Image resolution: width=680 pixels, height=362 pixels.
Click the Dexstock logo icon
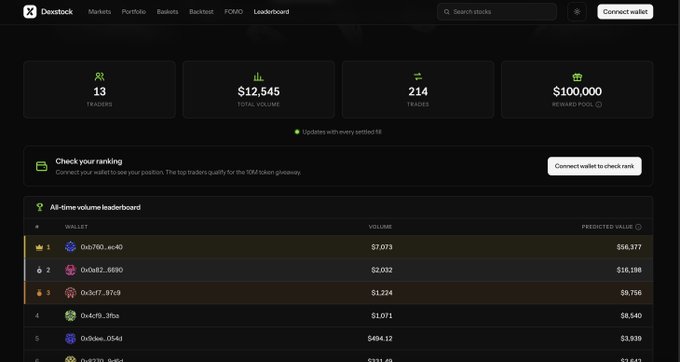30,12
